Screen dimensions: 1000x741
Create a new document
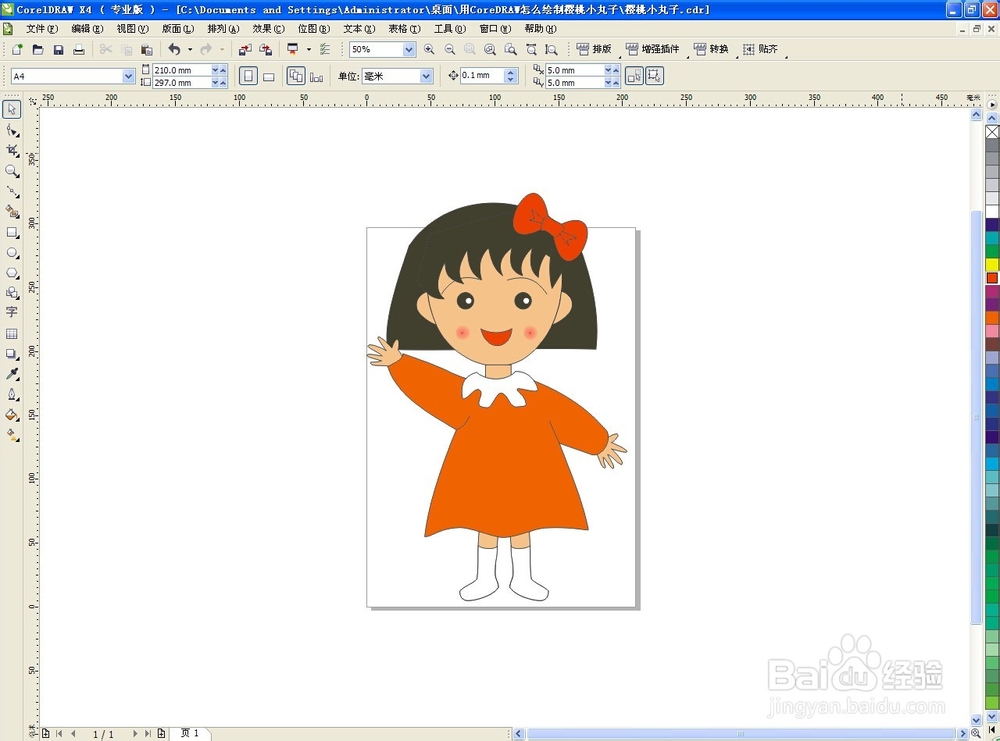(17, 49)
